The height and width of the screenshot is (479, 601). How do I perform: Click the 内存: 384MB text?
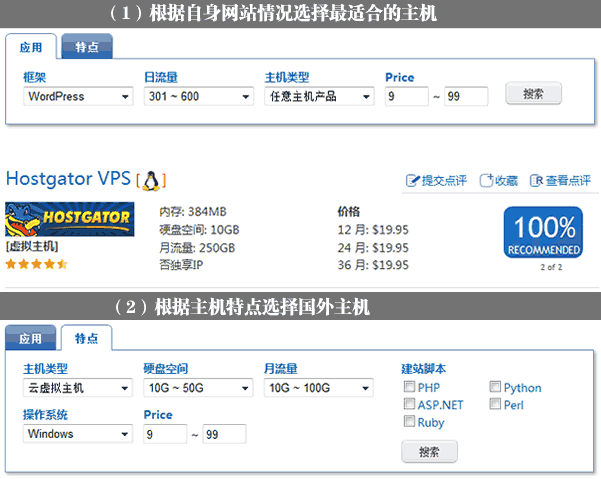[x=193, y=212]
